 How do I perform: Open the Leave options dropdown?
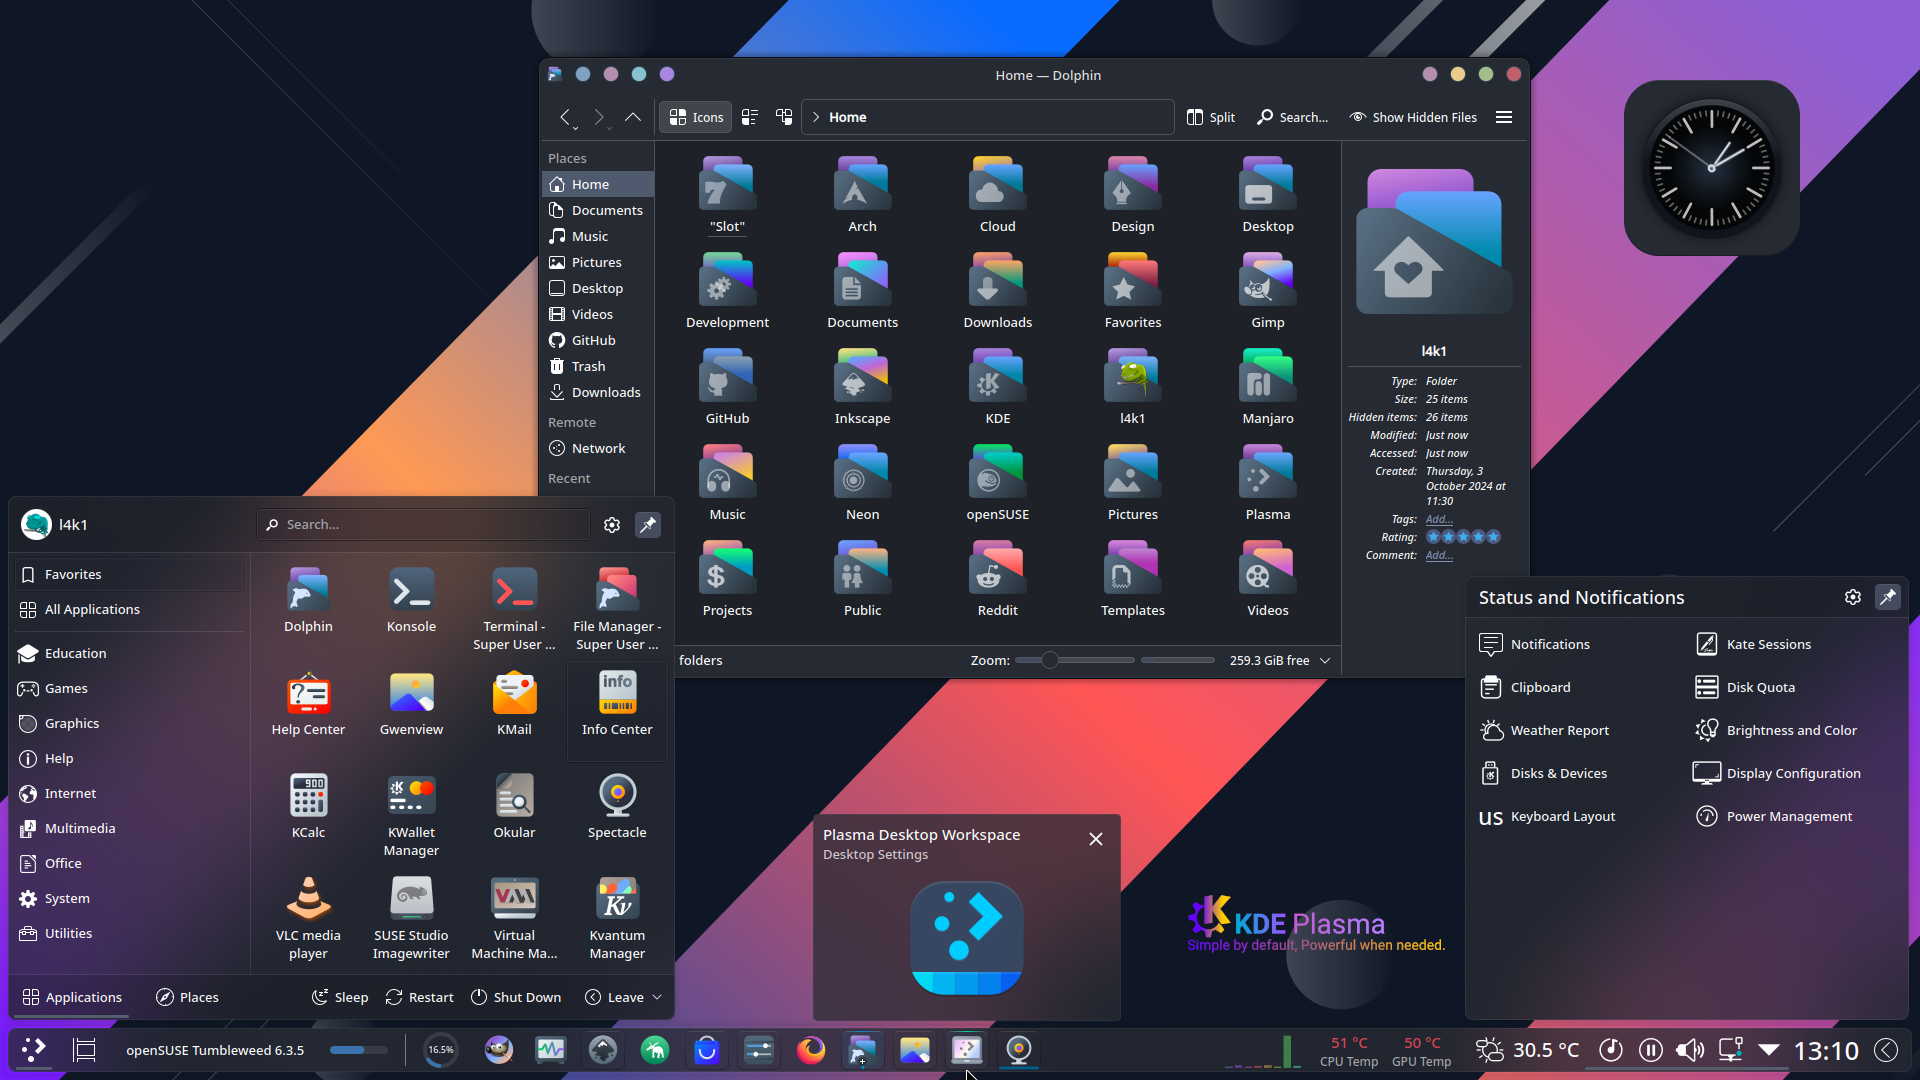tap(657, 997)
